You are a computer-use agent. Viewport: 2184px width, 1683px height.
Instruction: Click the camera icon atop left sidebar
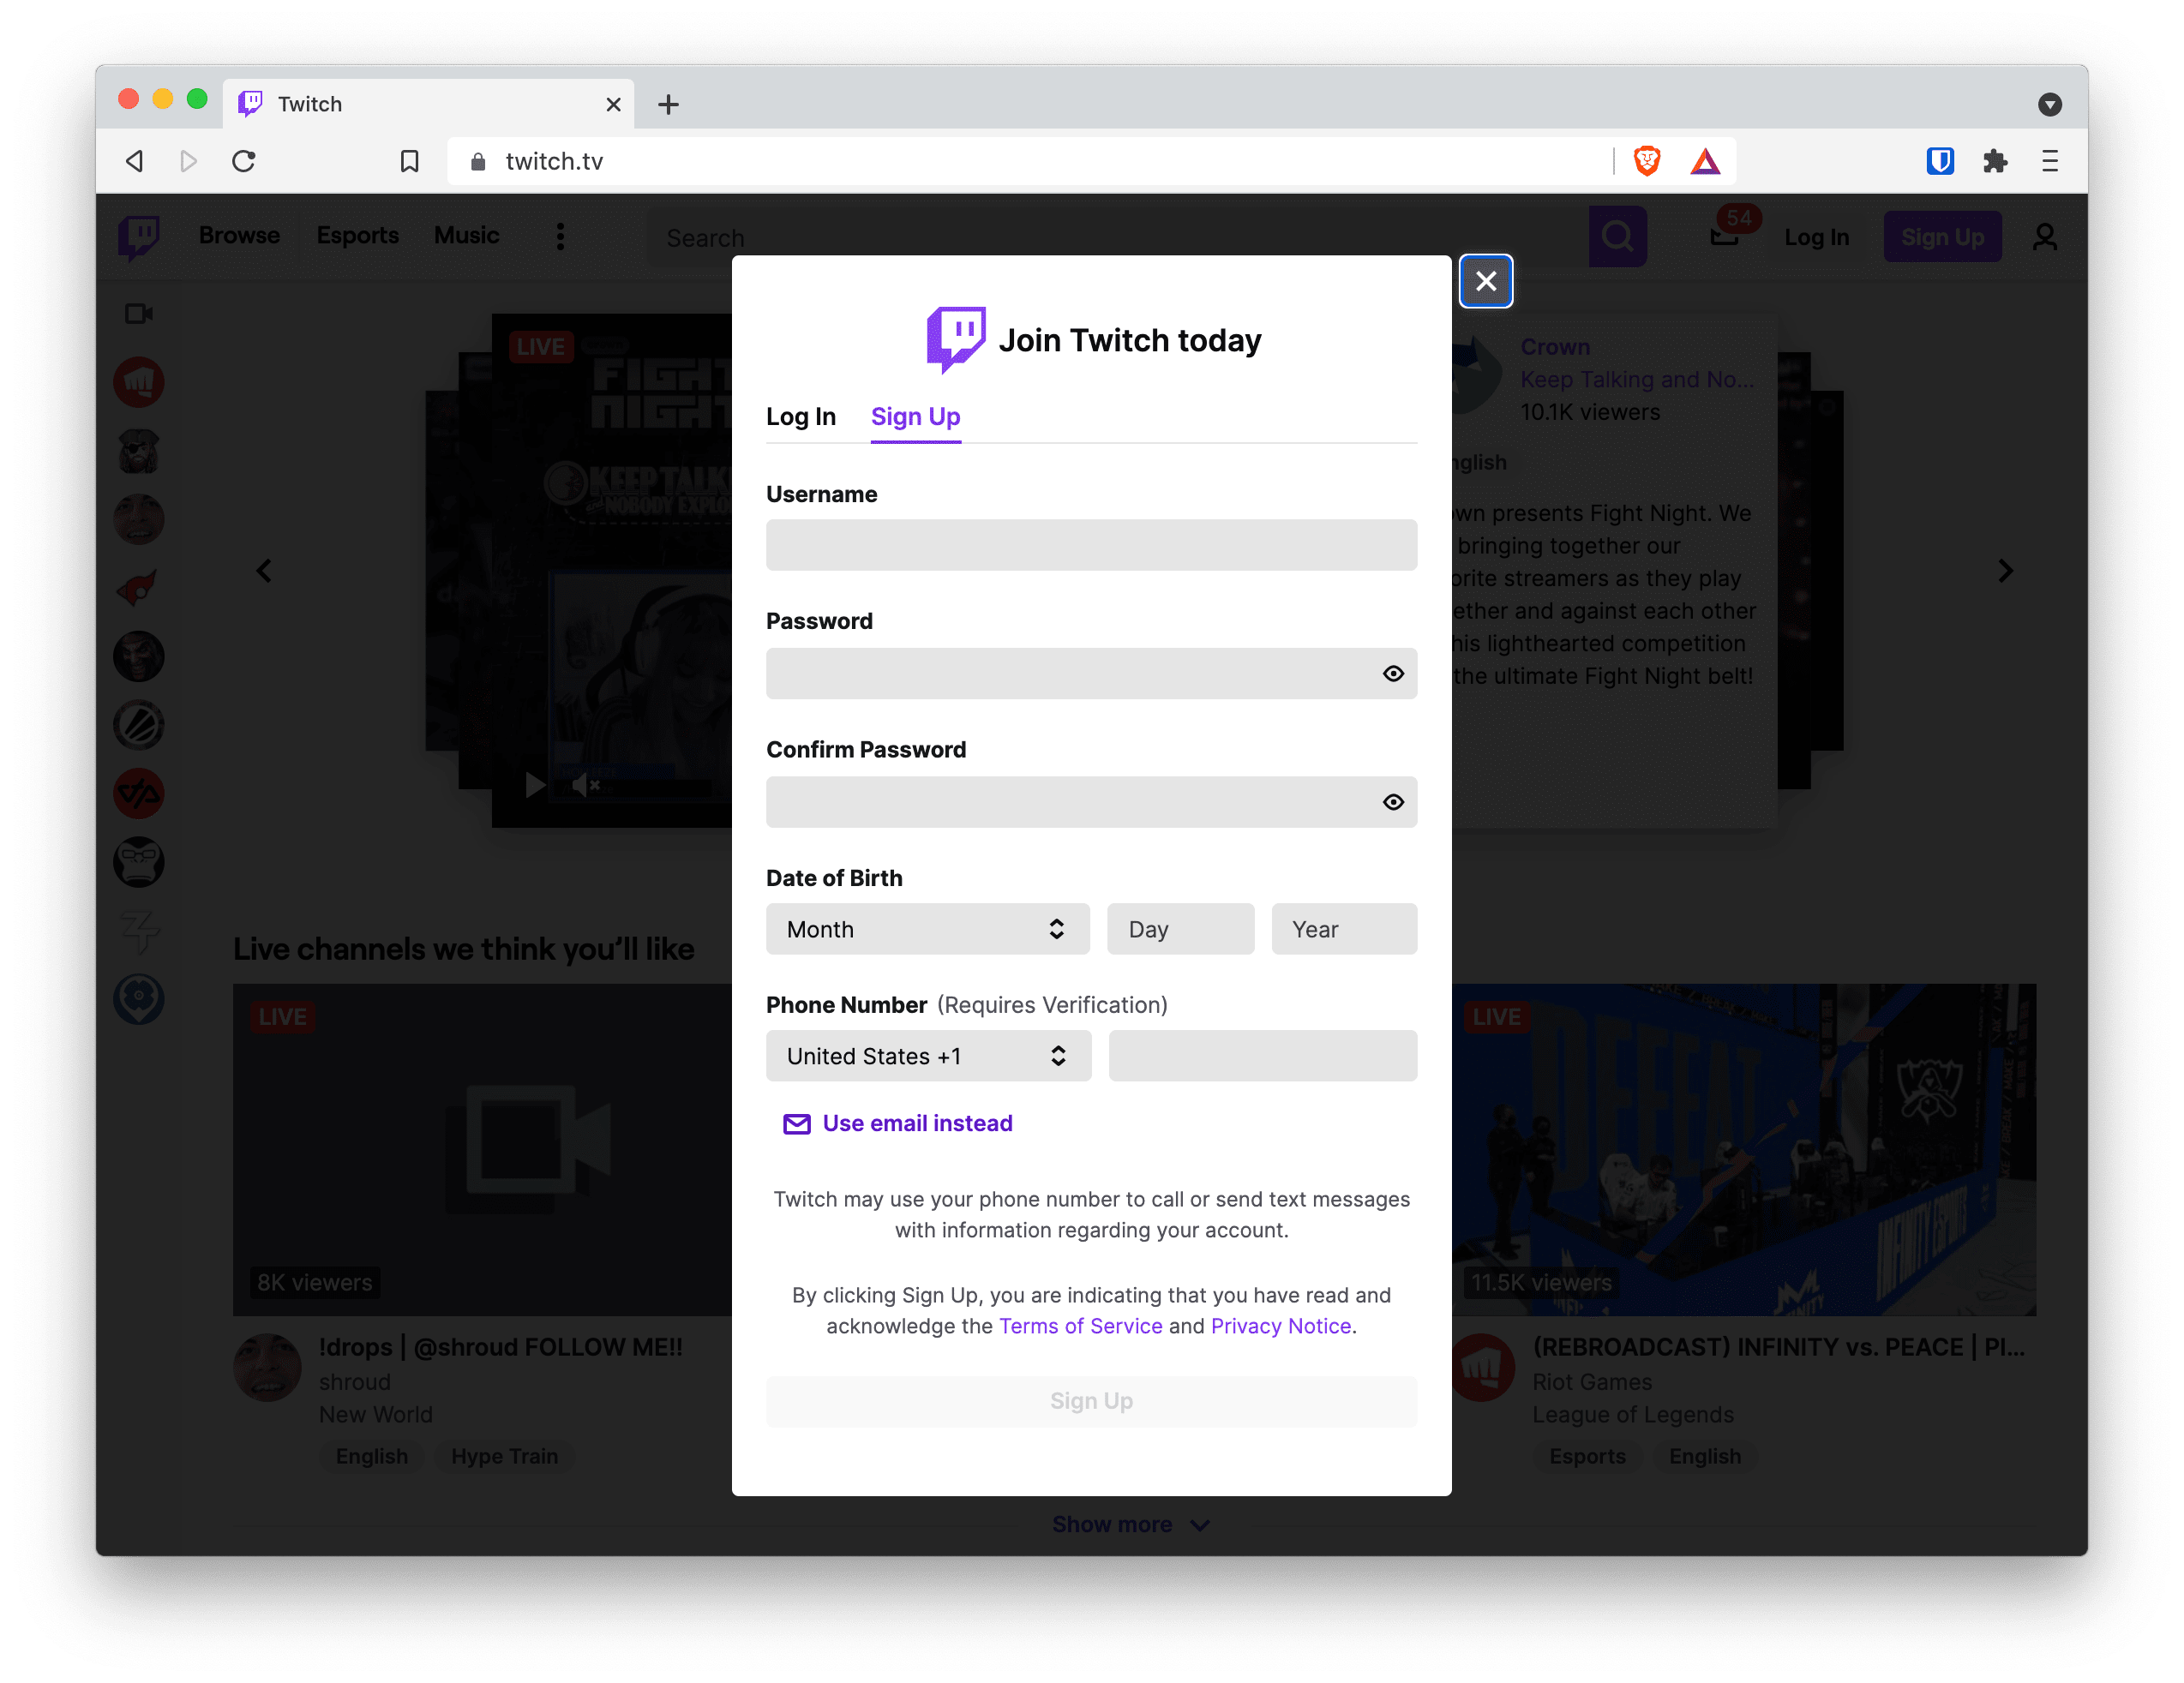(139, 314)
